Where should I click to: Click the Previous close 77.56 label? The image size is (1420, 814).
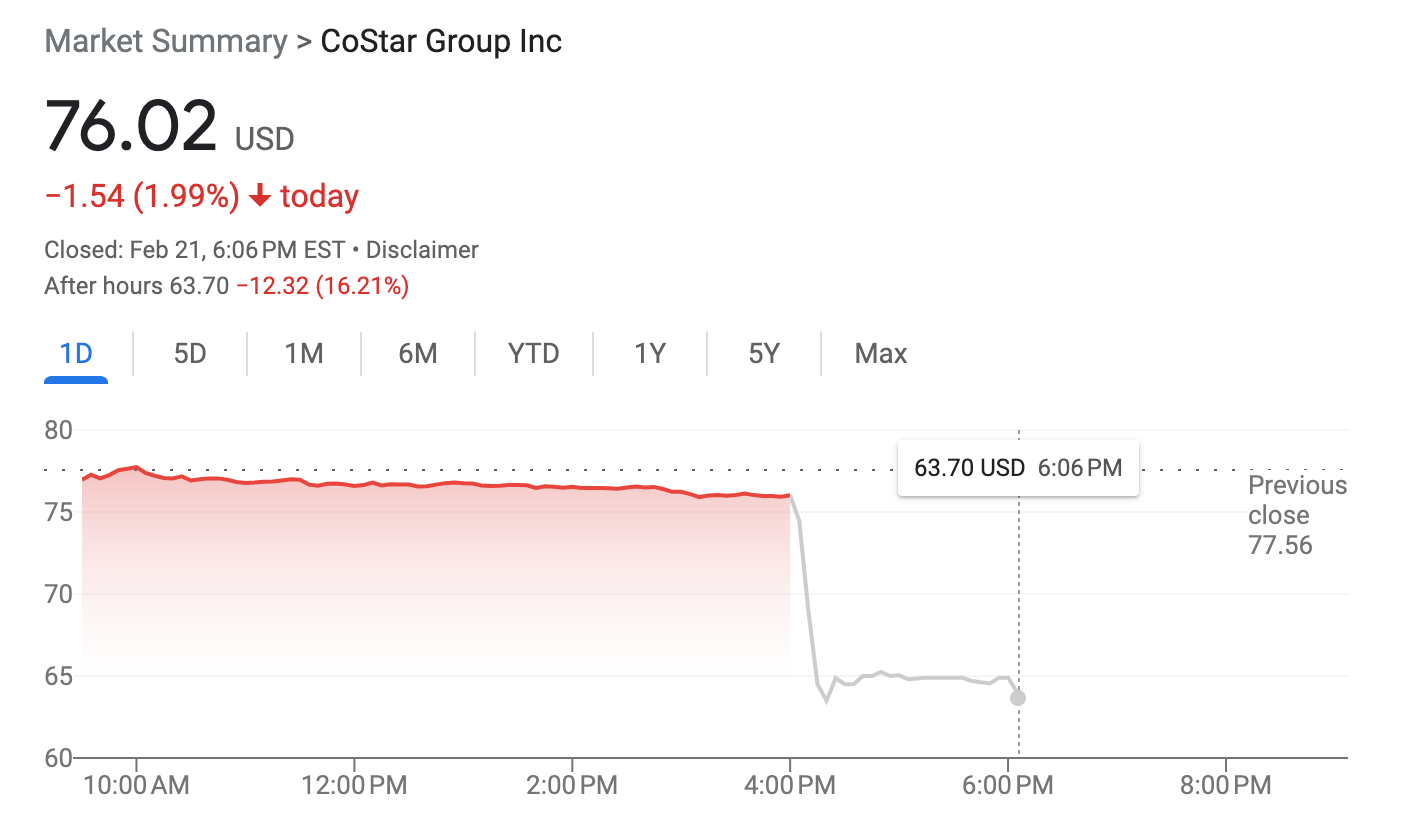(x=1297, y=515)
